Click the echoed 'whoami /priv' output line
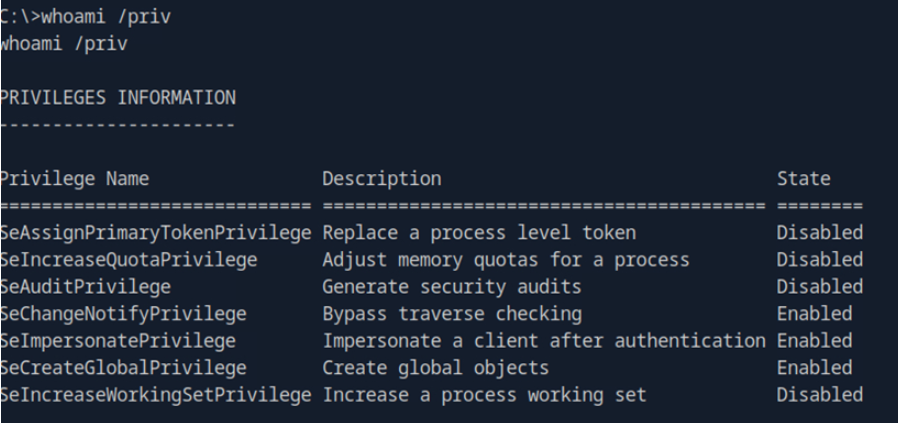This screenshot has width=898, height=423. coord(62,44)
